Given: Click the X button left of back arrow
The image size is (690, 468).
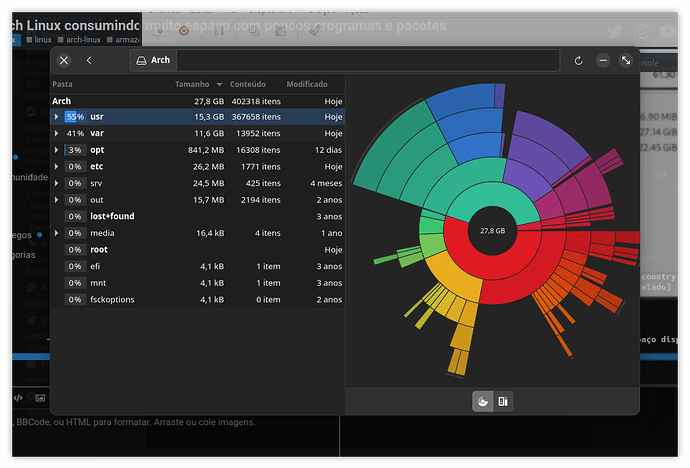Looking at the screenshot, I should [x=64, y=61].
